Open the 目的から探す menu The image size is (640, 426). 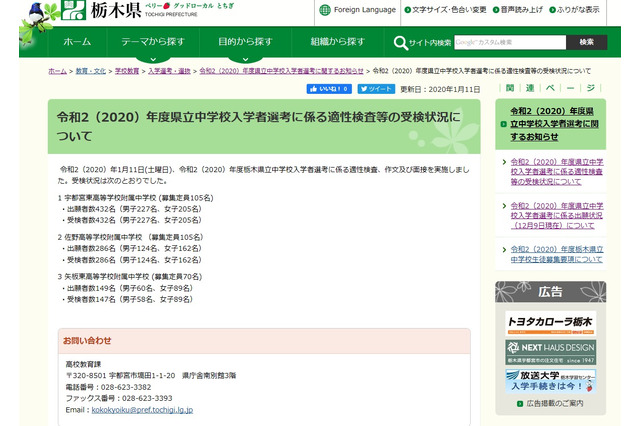tap(245, 42)
